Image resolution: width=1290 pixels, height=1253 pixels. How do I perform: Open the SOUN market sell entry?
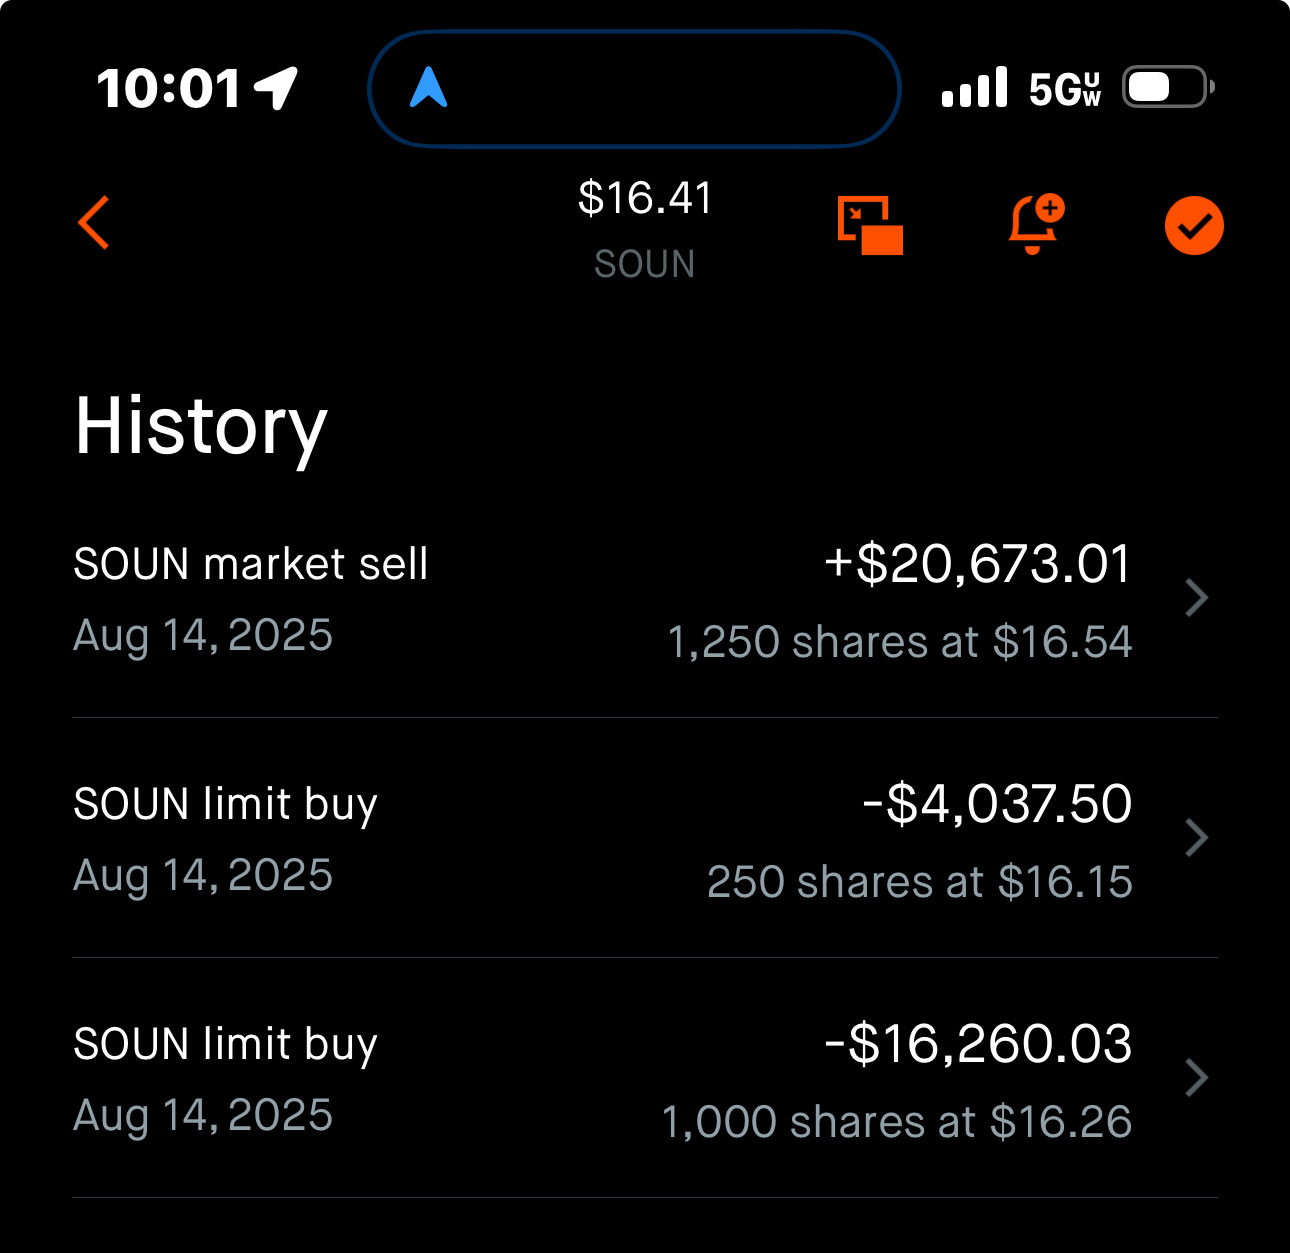251,564
